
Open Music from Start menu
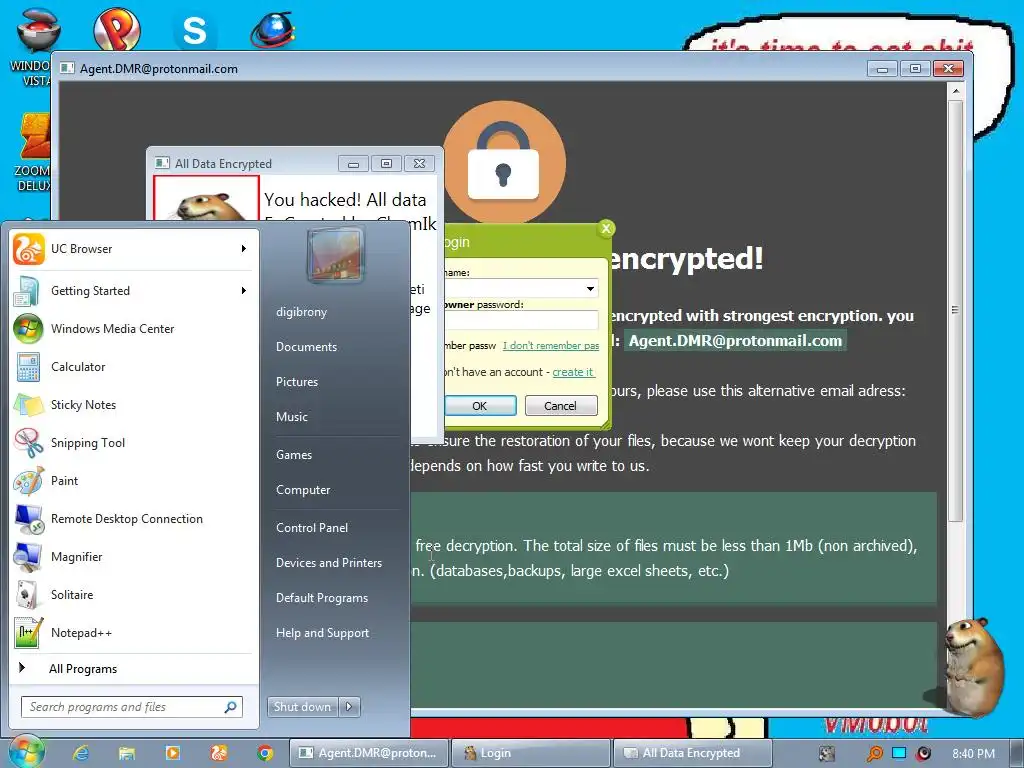(x=291, y=417)
